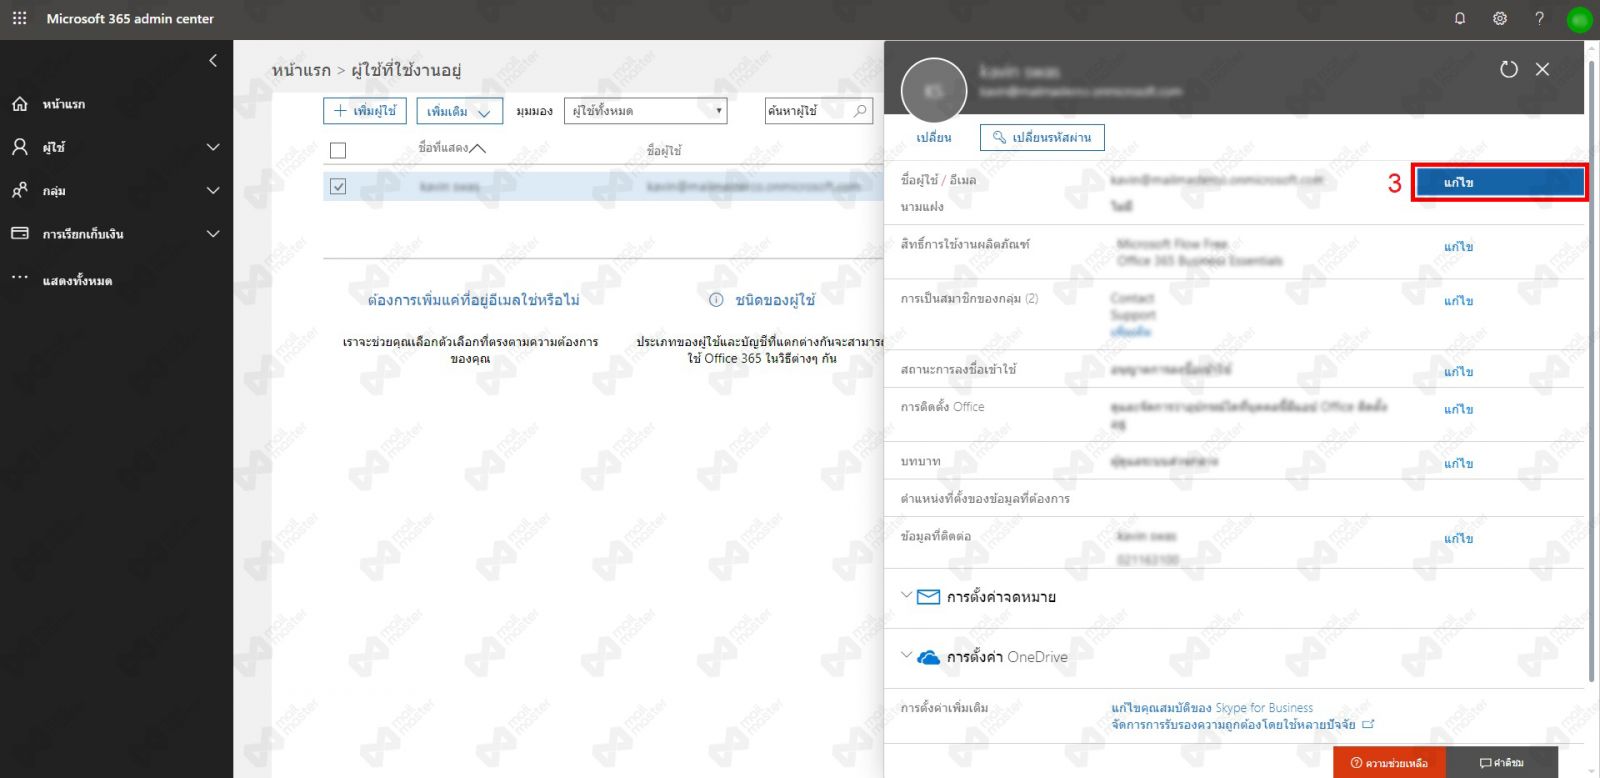Open the app launcher waffle icon
Screen dimensions: 1600x778
[x=19, y=18]
